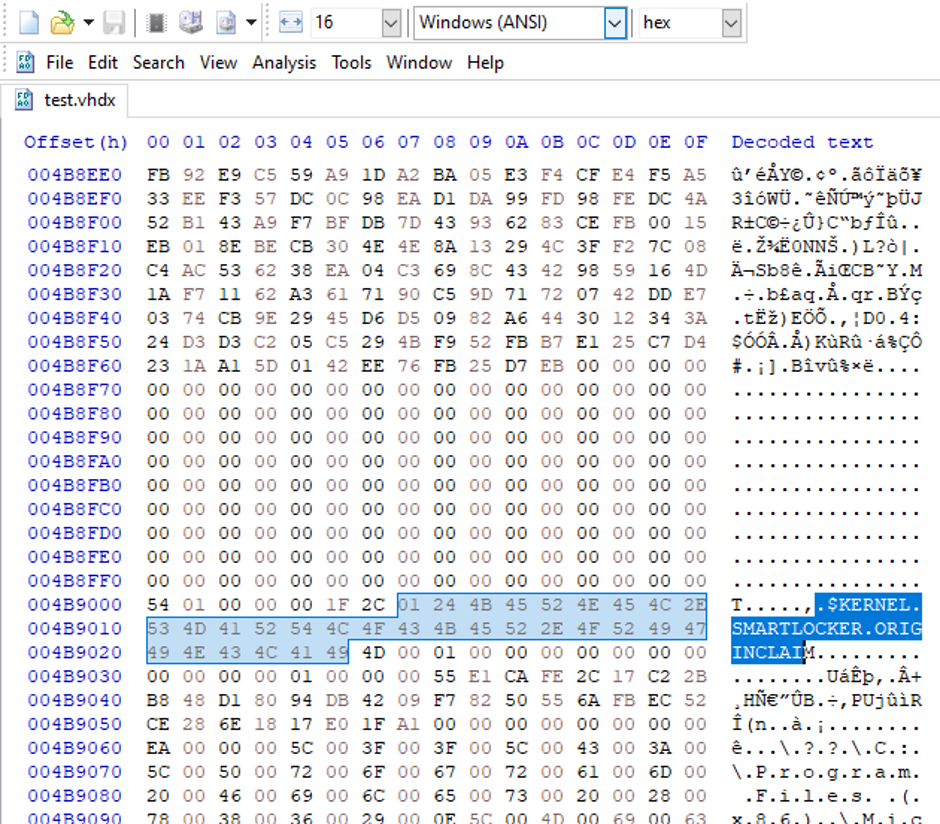The width and height of the screenshot is (940, 824).
Task: Click offset label 004B8EE0
Action: click(x=74, y=175)
